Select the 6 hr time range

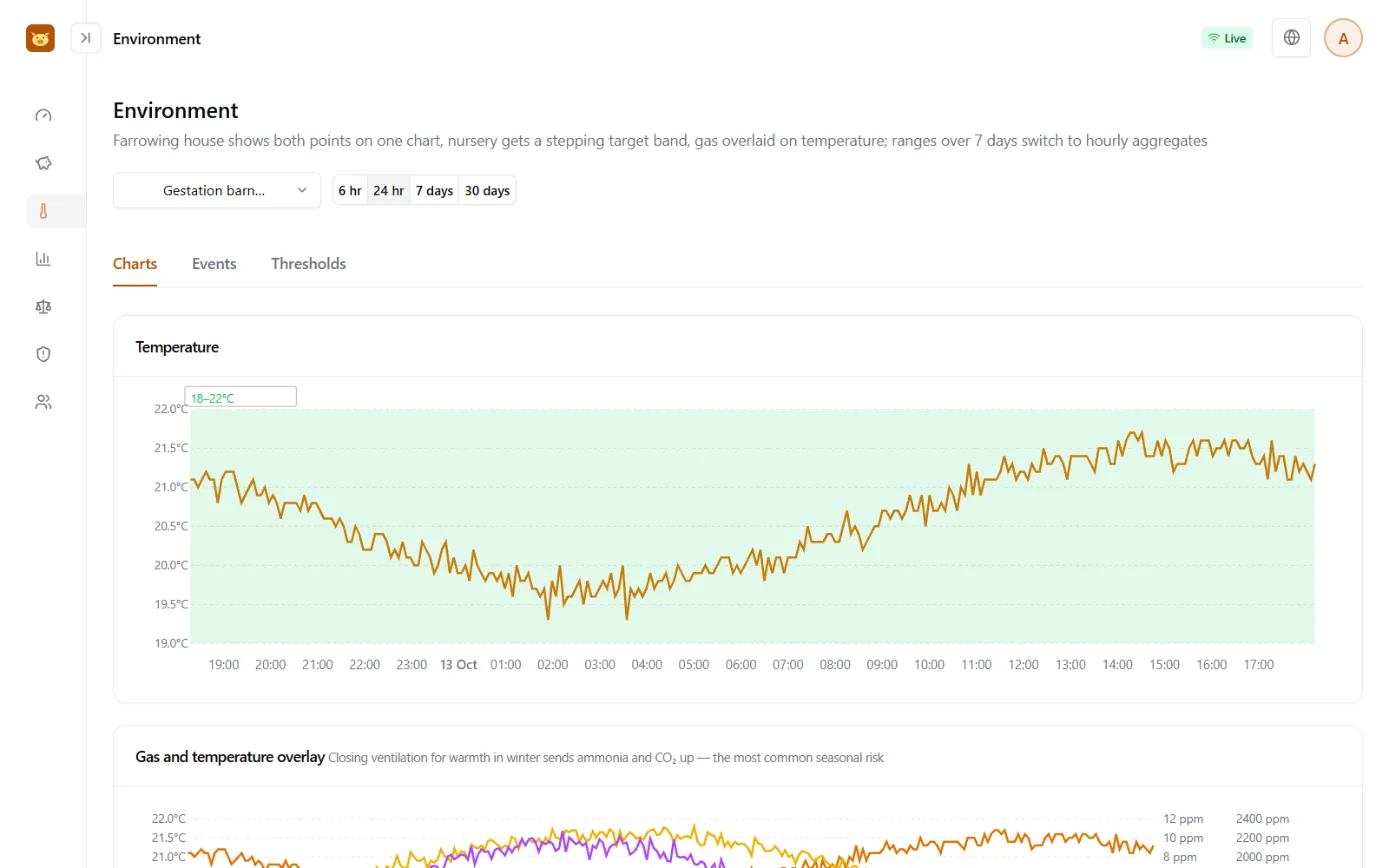[x=350, y=190]
